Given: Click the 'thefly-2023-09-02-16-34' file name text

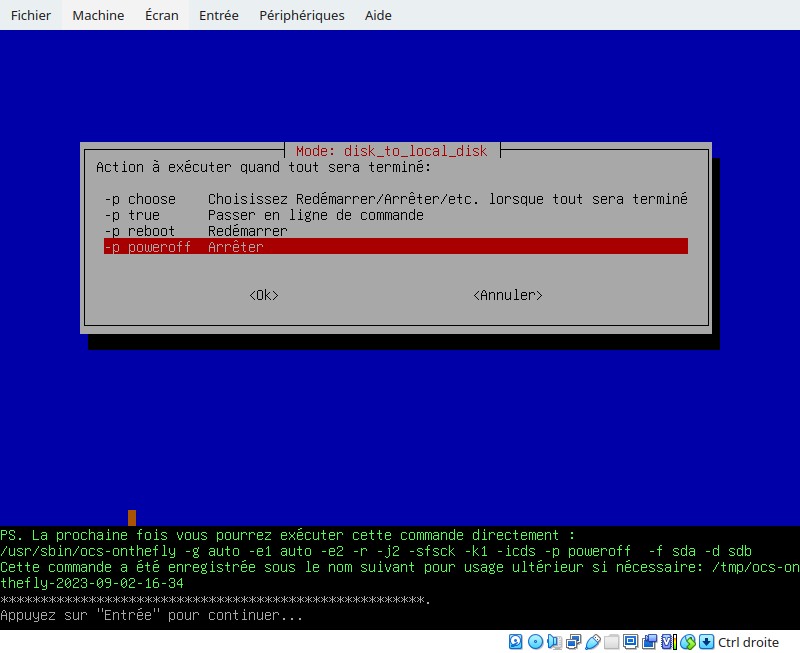Looking at the screenshot, I should tap(92, 584).
